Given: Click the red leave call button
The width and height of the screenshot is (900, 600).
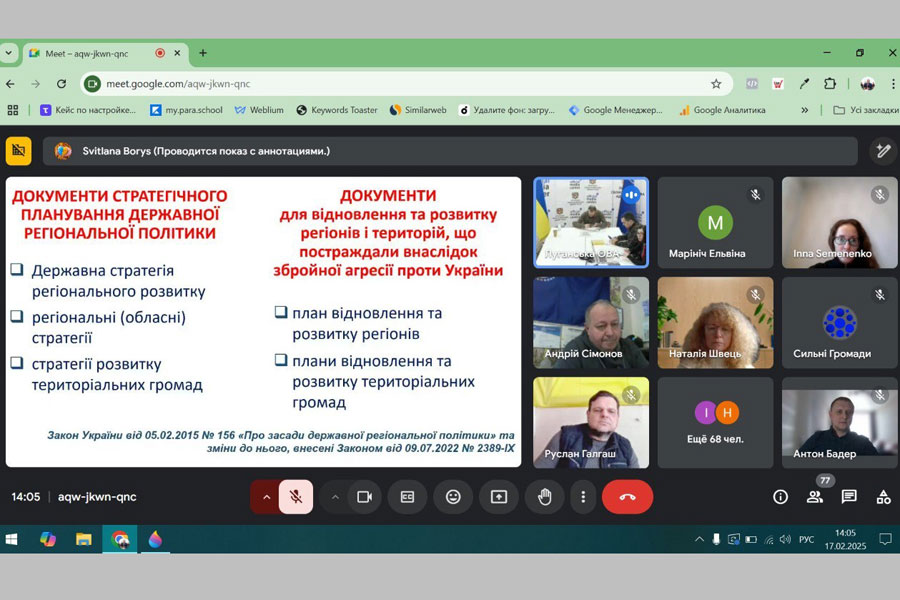Looking at the screenshot, I should (x=627, y=497).
